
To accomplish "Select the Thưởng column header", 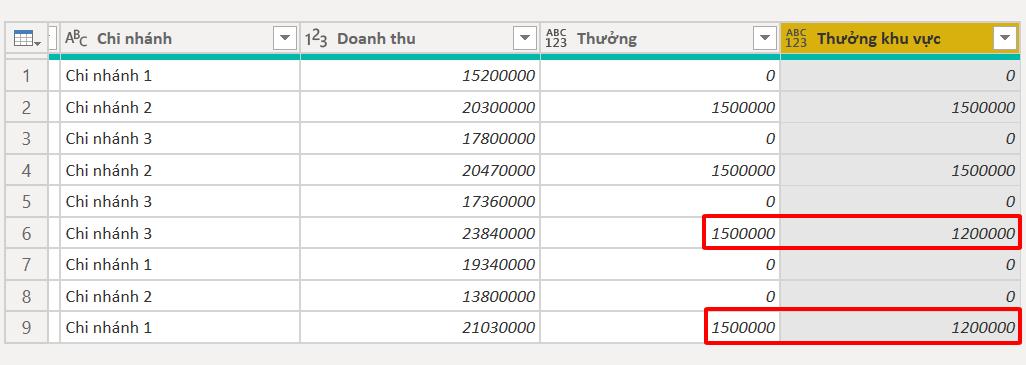I will tap(660, 39).
